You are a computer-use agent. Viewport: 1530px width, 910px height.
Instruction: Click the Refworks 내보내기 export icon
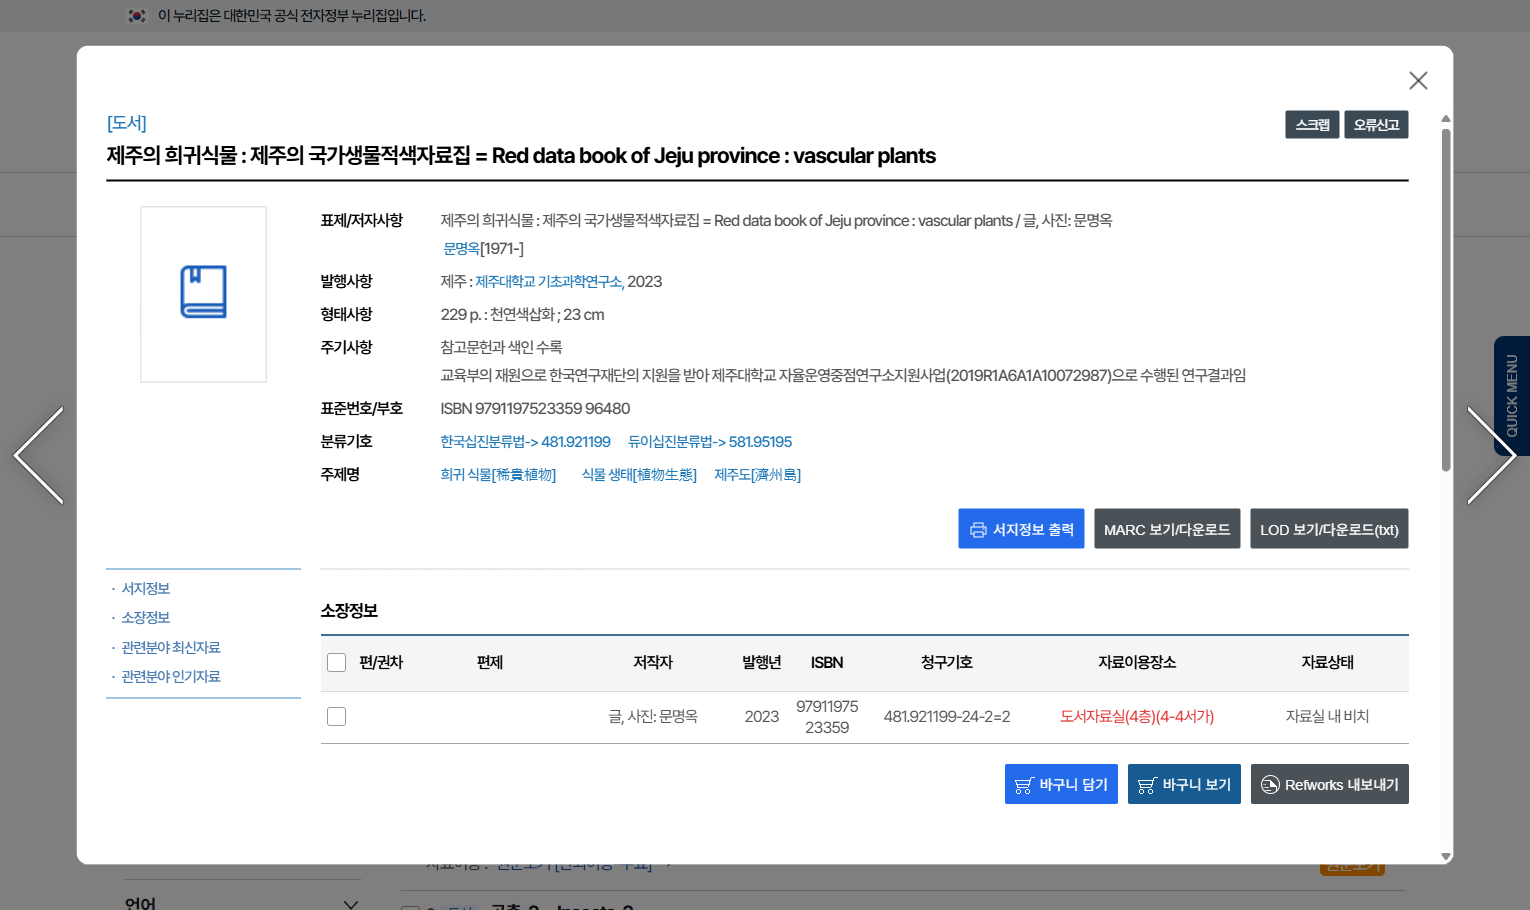pos(1269,785)
